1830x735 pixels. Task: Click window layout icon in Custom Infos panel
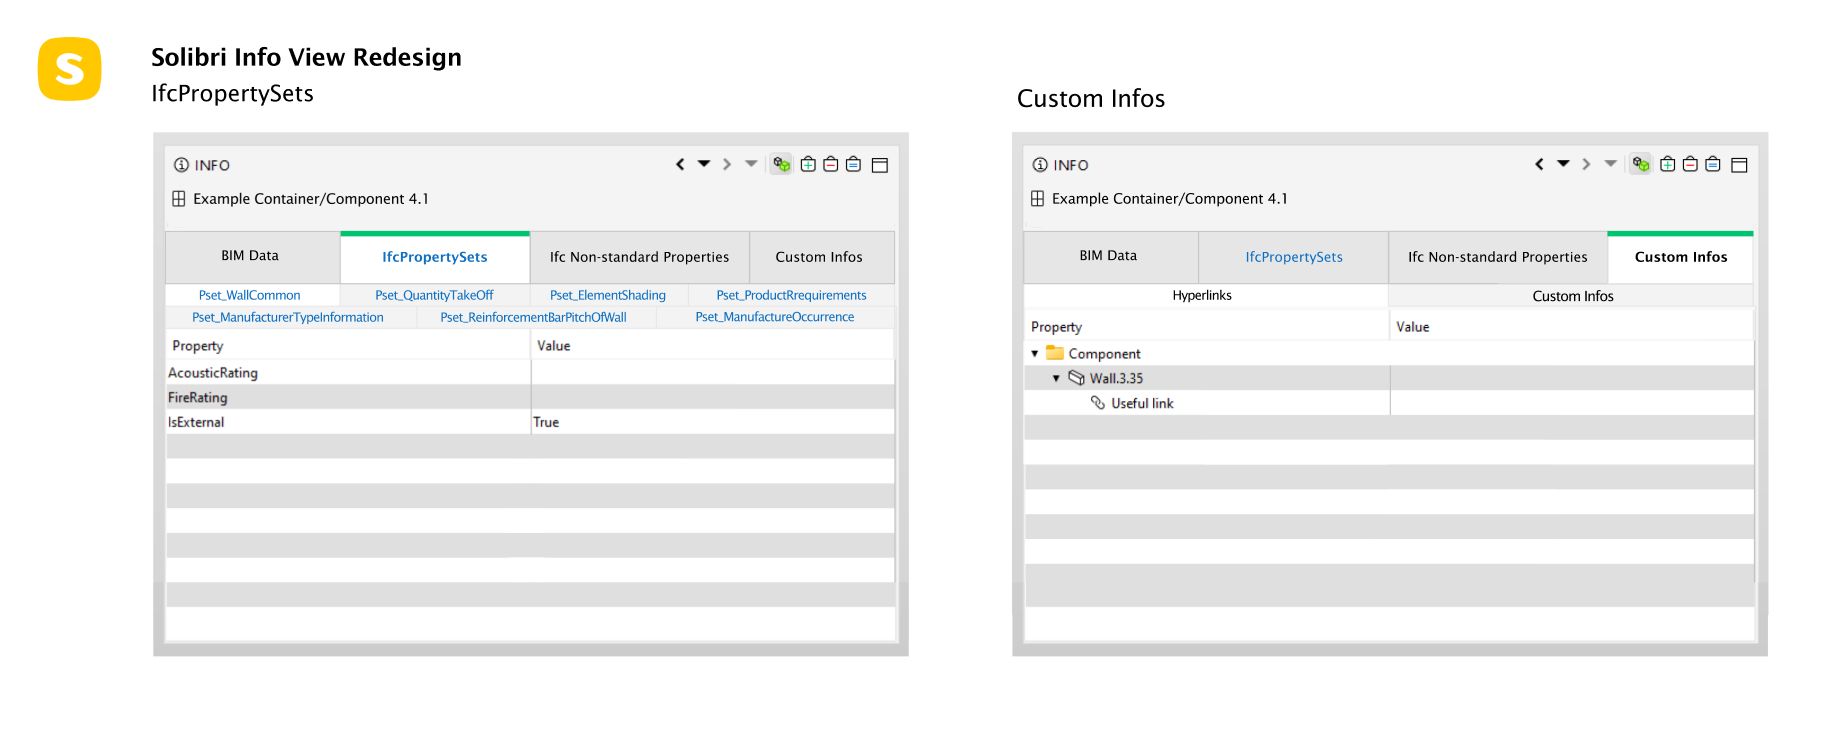(x=1739, y=165)
